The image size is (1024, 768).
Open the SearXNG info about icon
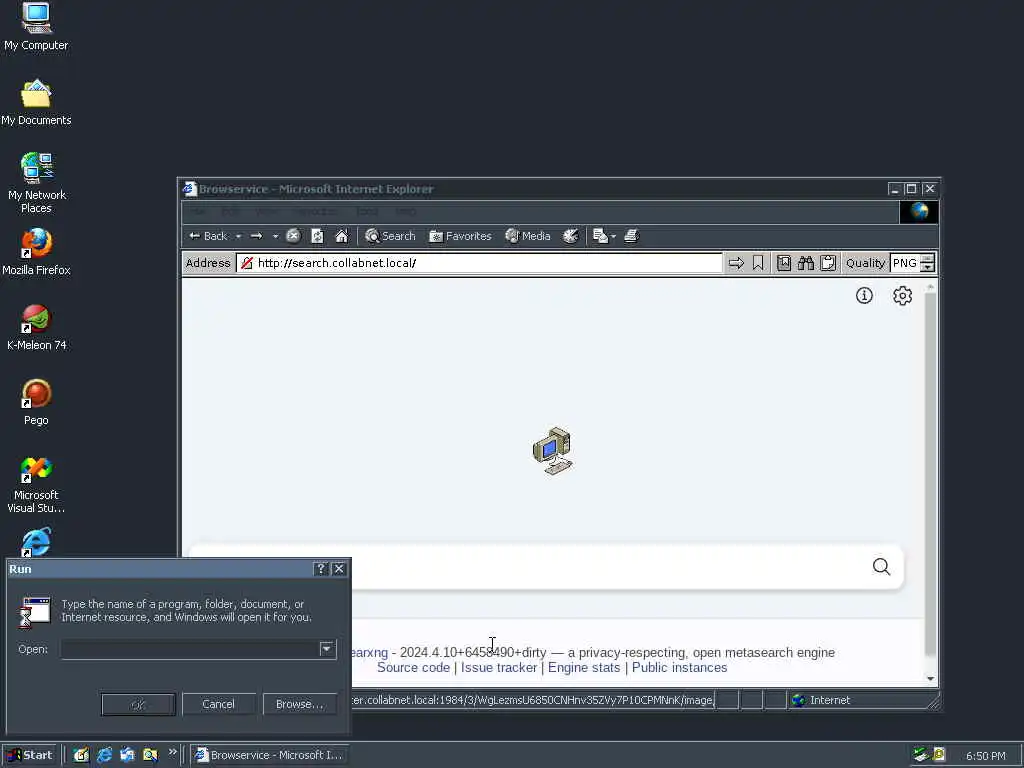(x=864, y=296)
